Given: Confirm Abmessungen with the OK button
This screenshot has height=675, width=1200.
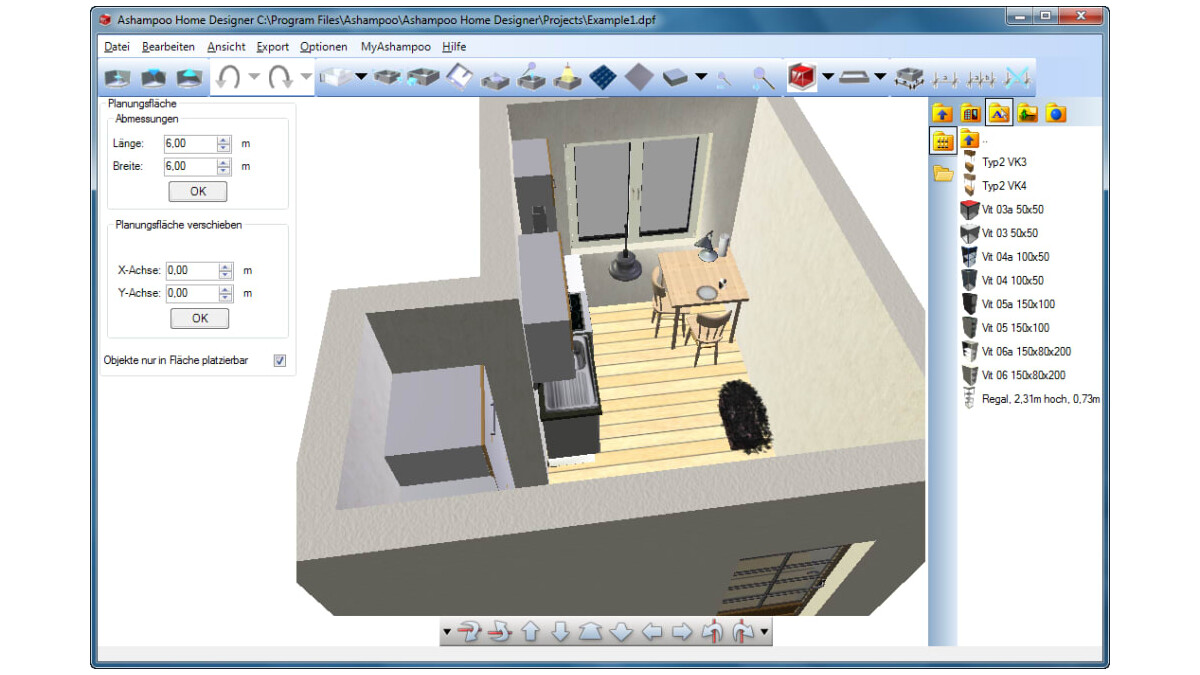Looking at the screenshot, I should [198, 191].
